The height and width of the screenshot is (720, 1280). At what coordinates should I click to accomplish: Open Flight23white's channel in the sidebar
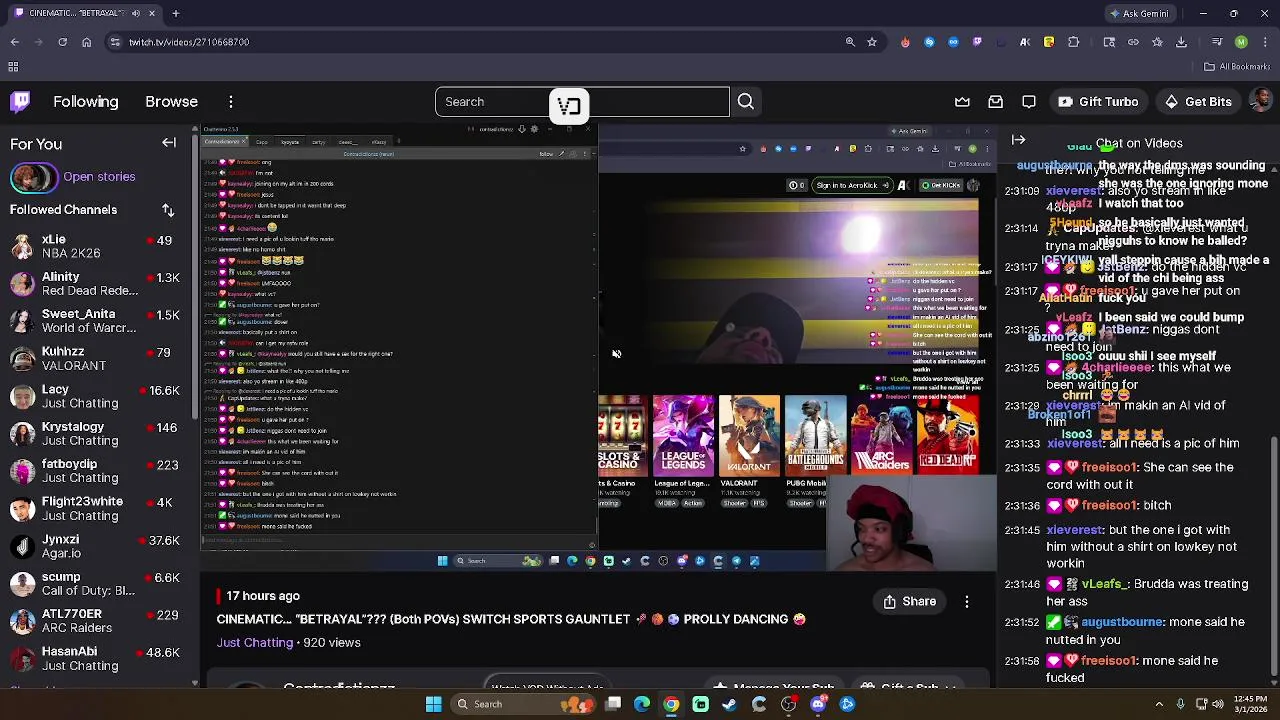point(97,509)
